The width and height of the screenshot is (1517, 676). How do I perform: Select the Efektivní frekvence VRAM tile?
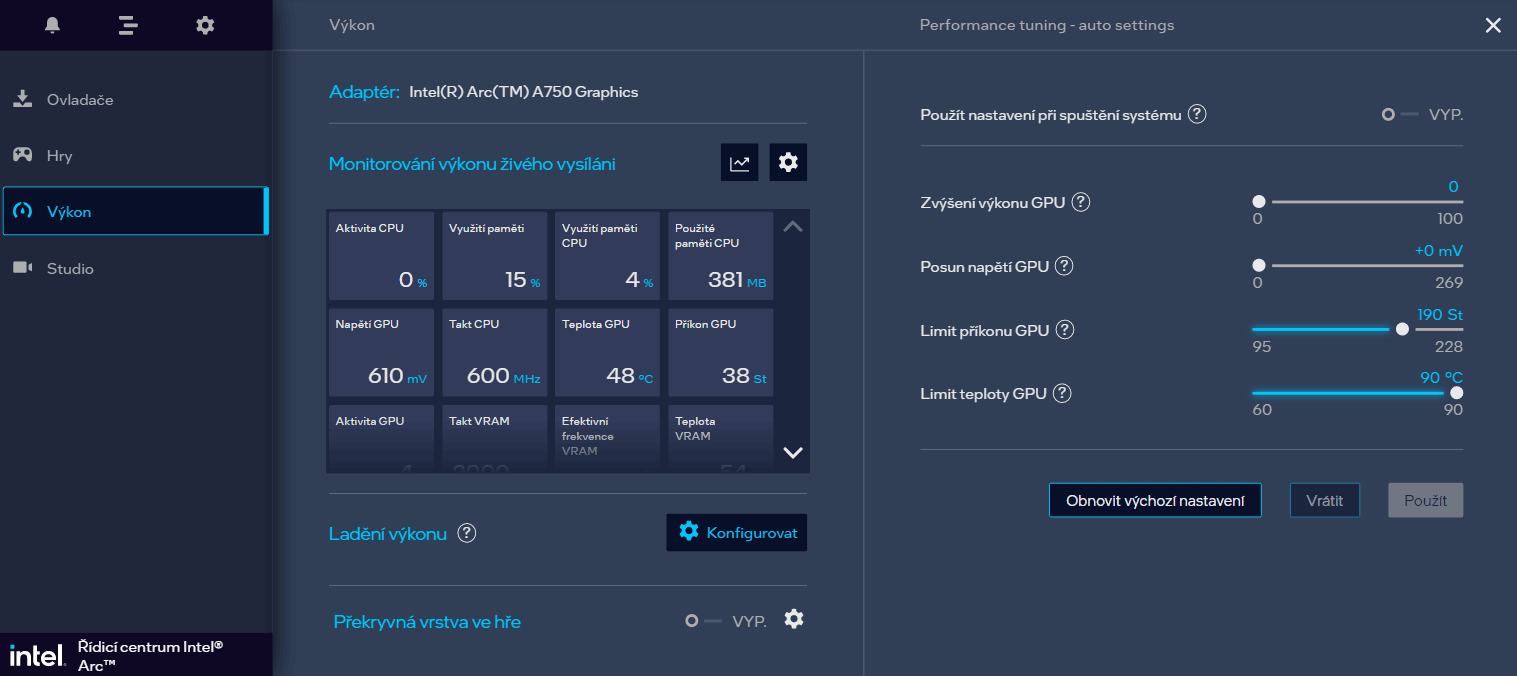[x=608, y=438]
